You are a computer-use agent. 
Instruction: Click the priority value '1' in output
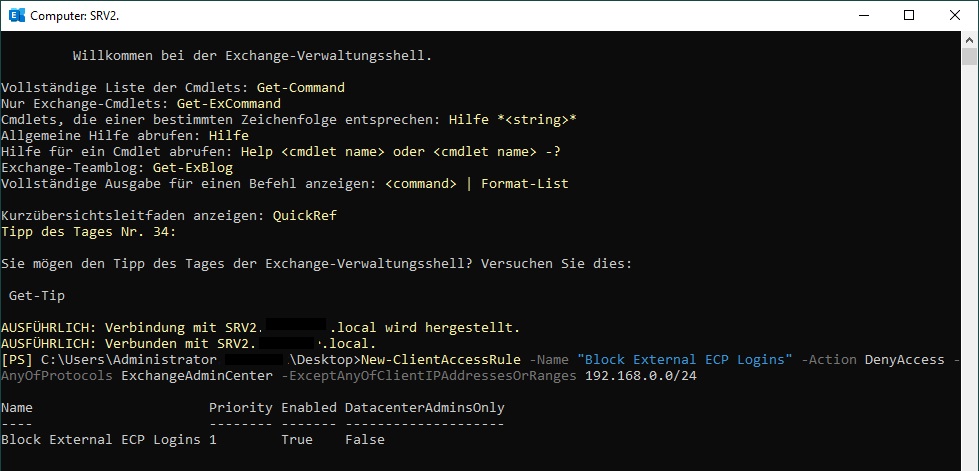pos(212,440)
